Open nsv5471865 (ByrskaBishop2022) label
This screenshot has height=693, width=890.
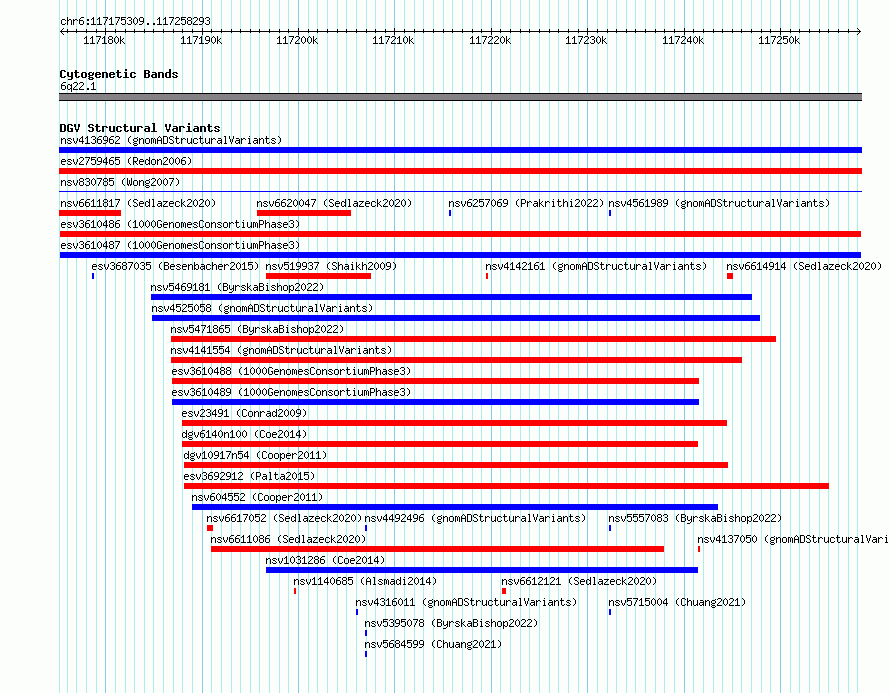257,329
